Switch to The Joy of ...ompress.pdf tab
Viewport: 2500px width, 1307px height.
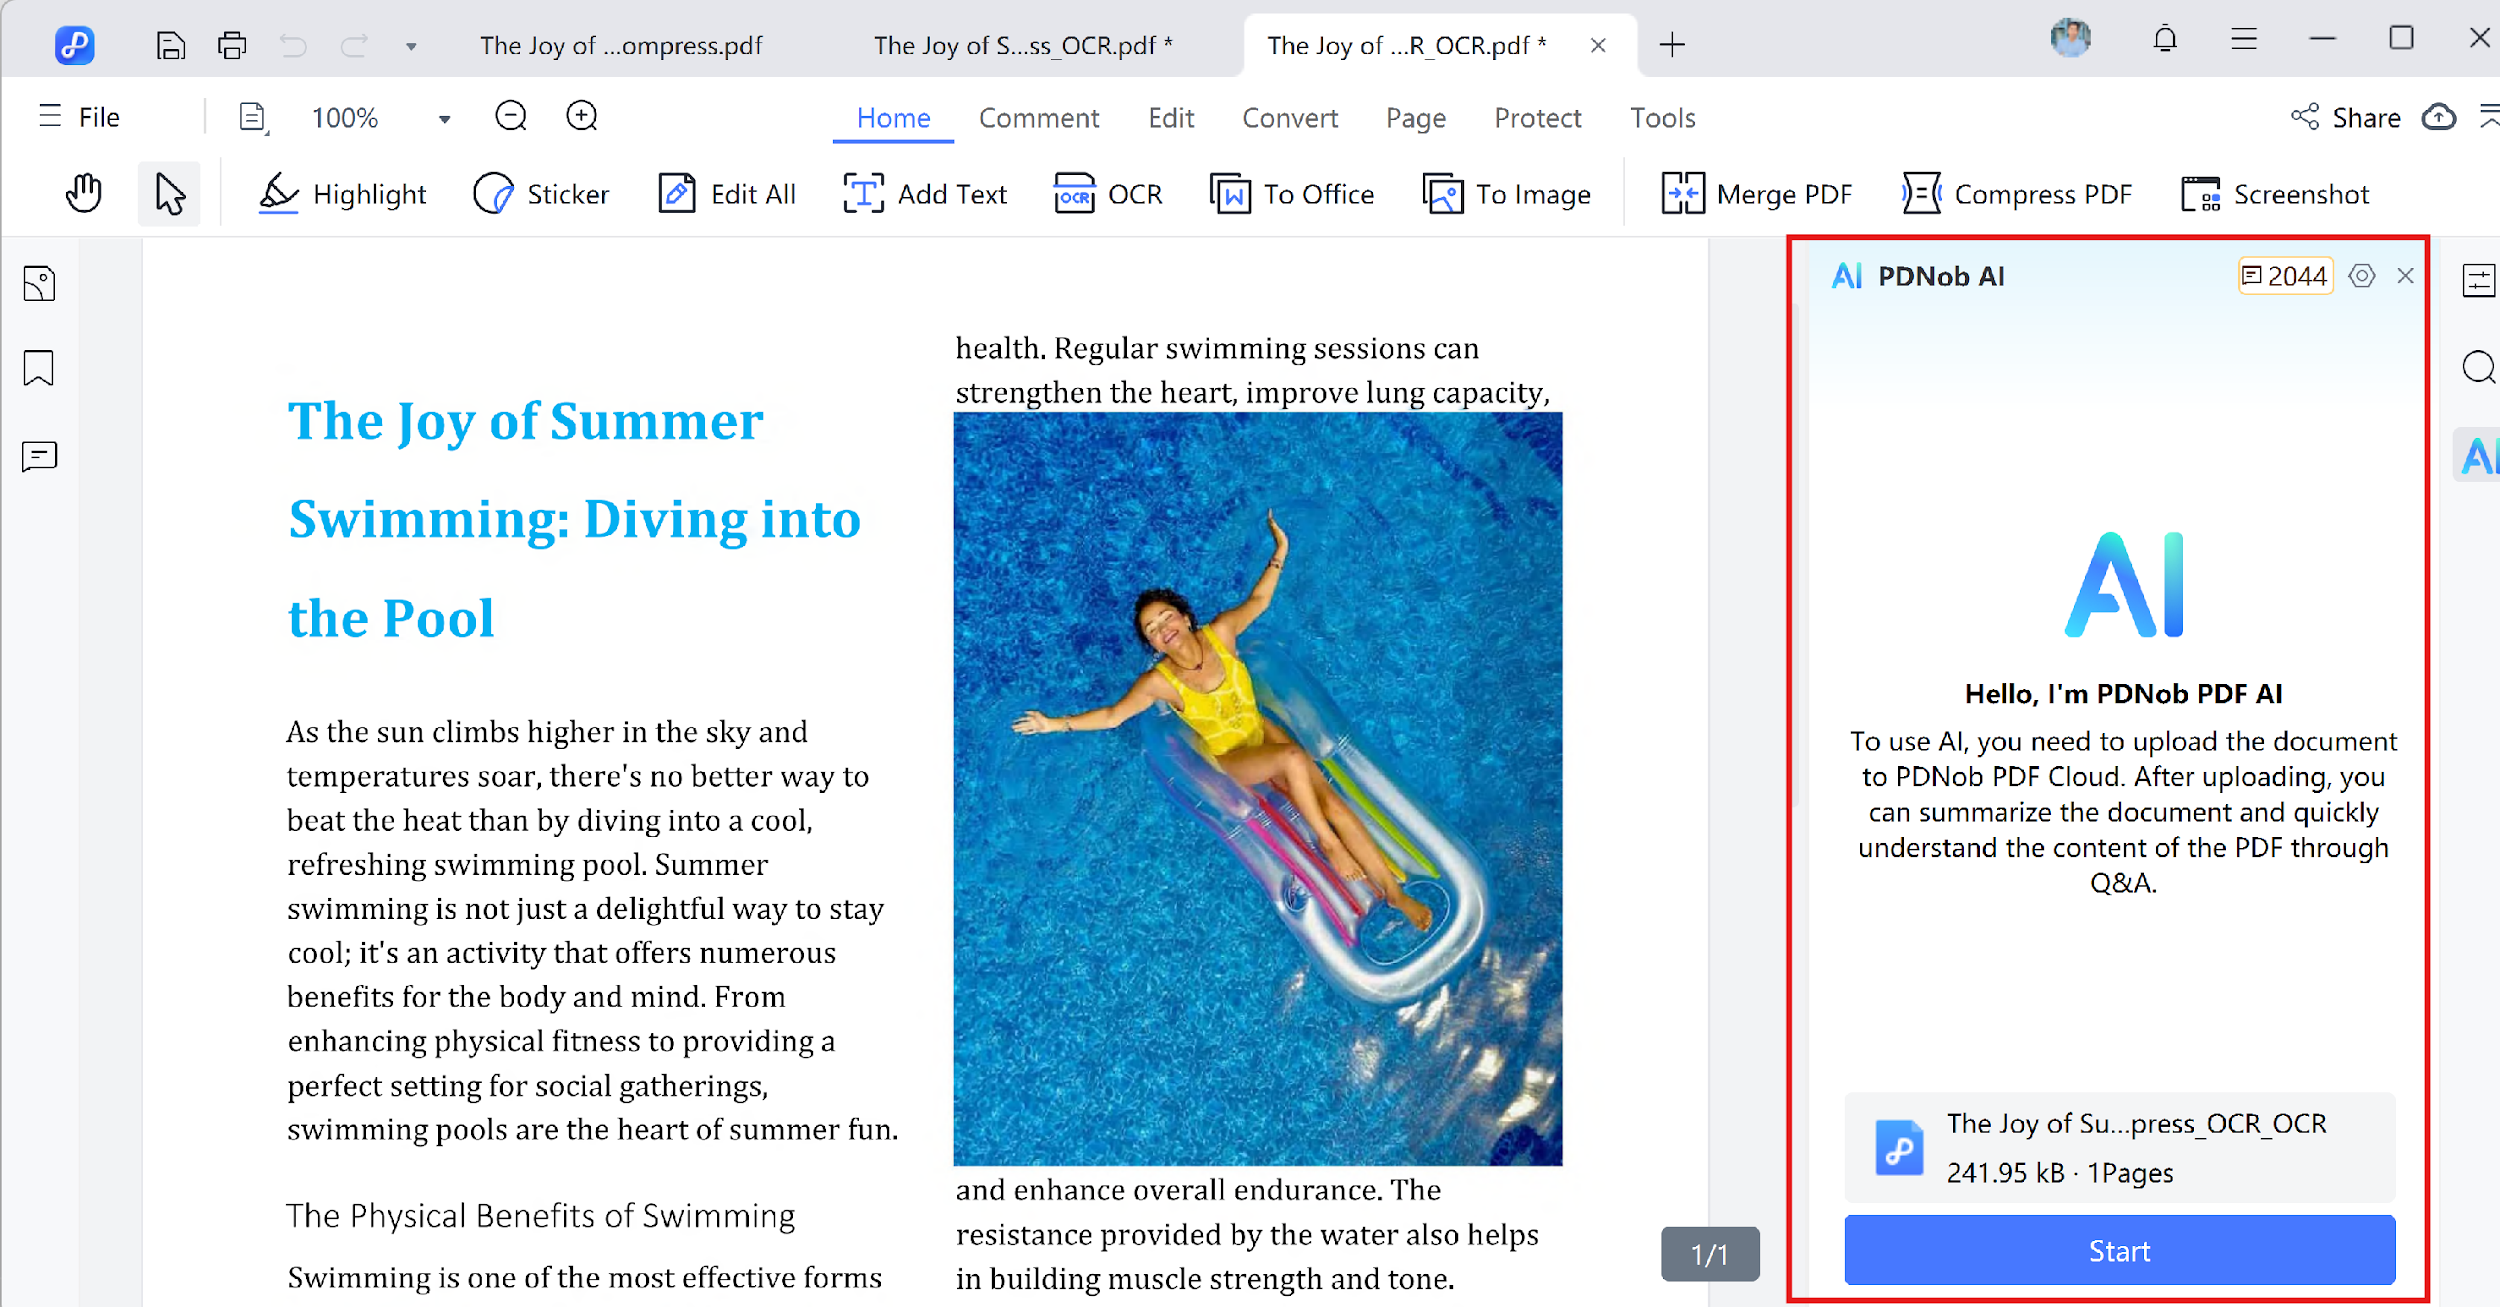pos(620,45)
